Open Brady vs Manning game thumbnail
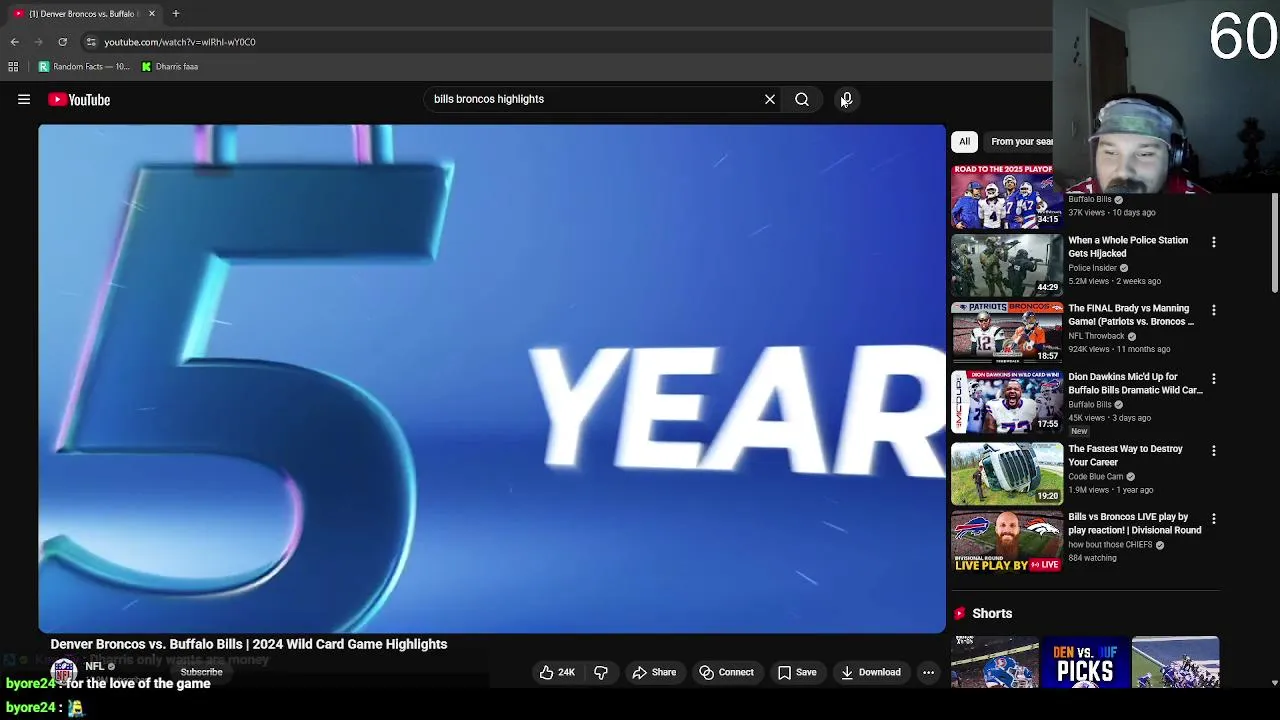Viewport: 1280px width, 720px height. pyautogui.click(x=1007, y=333)
